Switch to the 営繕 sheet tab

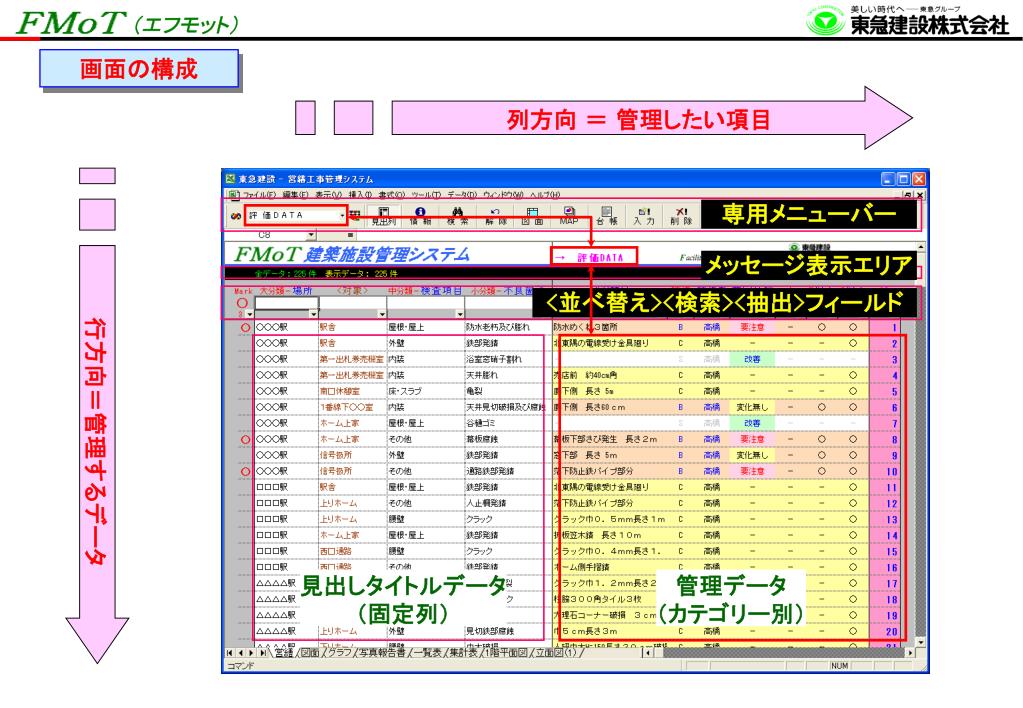coord(284,653)
